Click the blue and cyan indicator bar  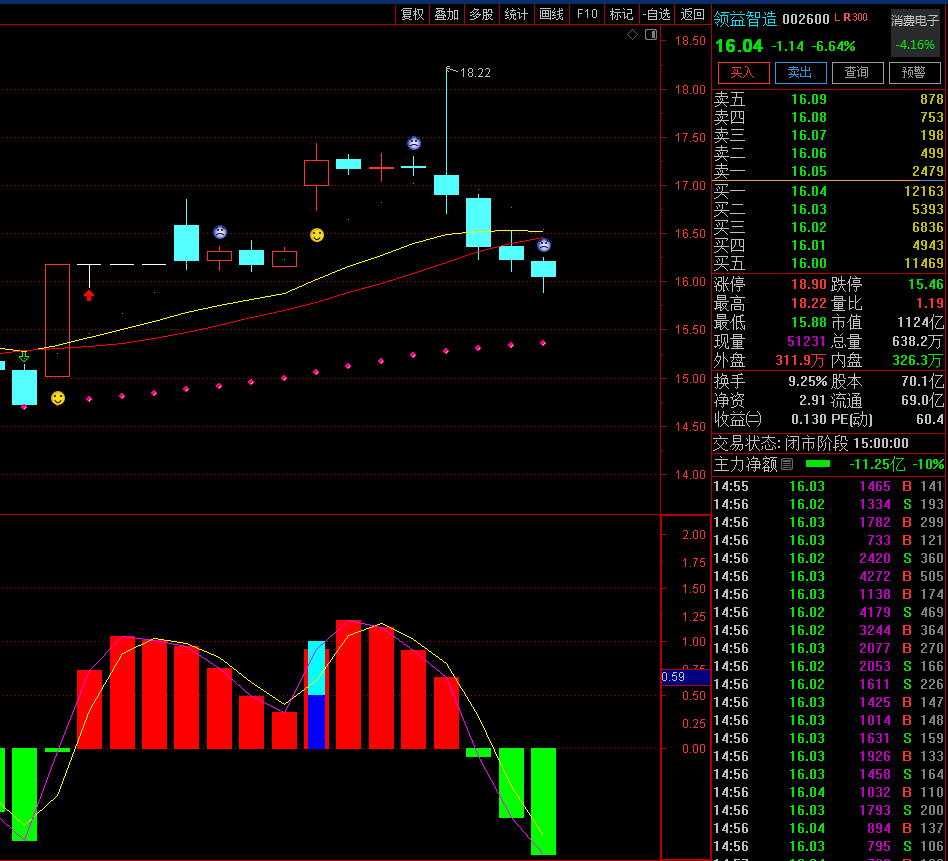point(317,695)
